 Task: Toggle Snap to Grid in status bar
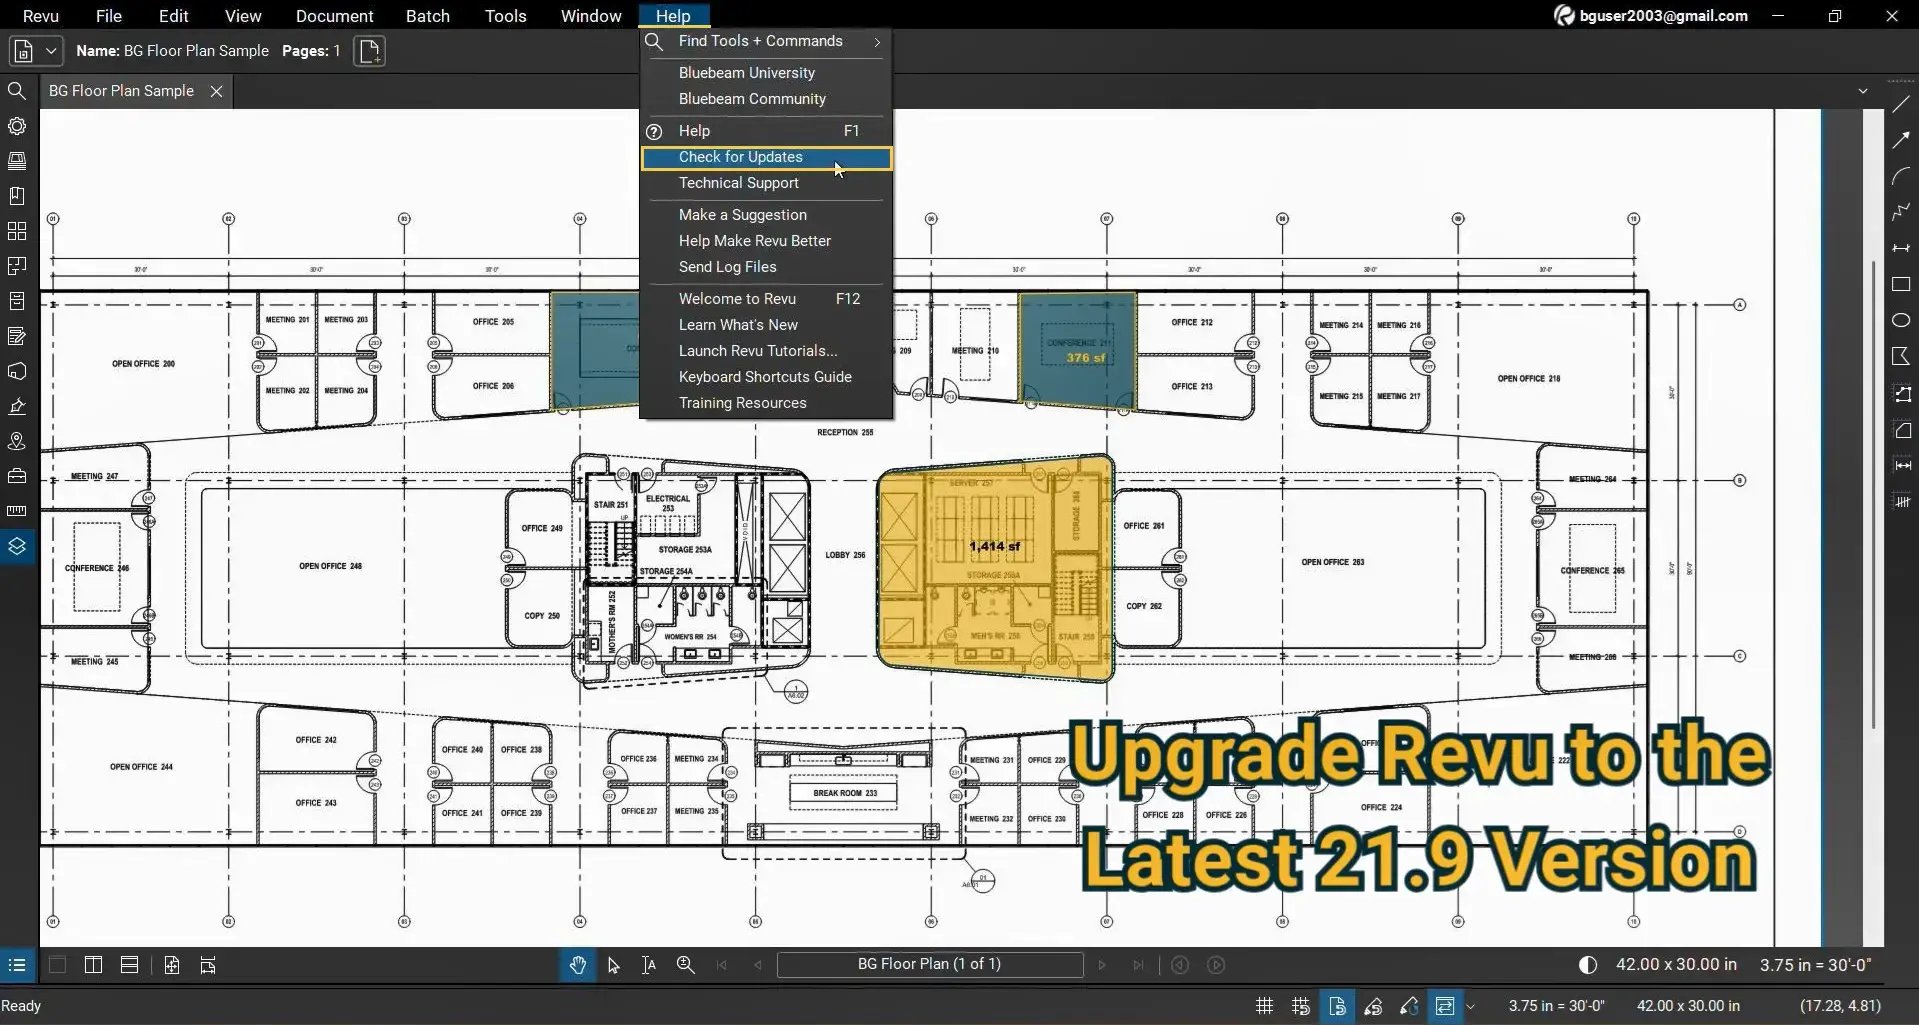(1300, 1006)
